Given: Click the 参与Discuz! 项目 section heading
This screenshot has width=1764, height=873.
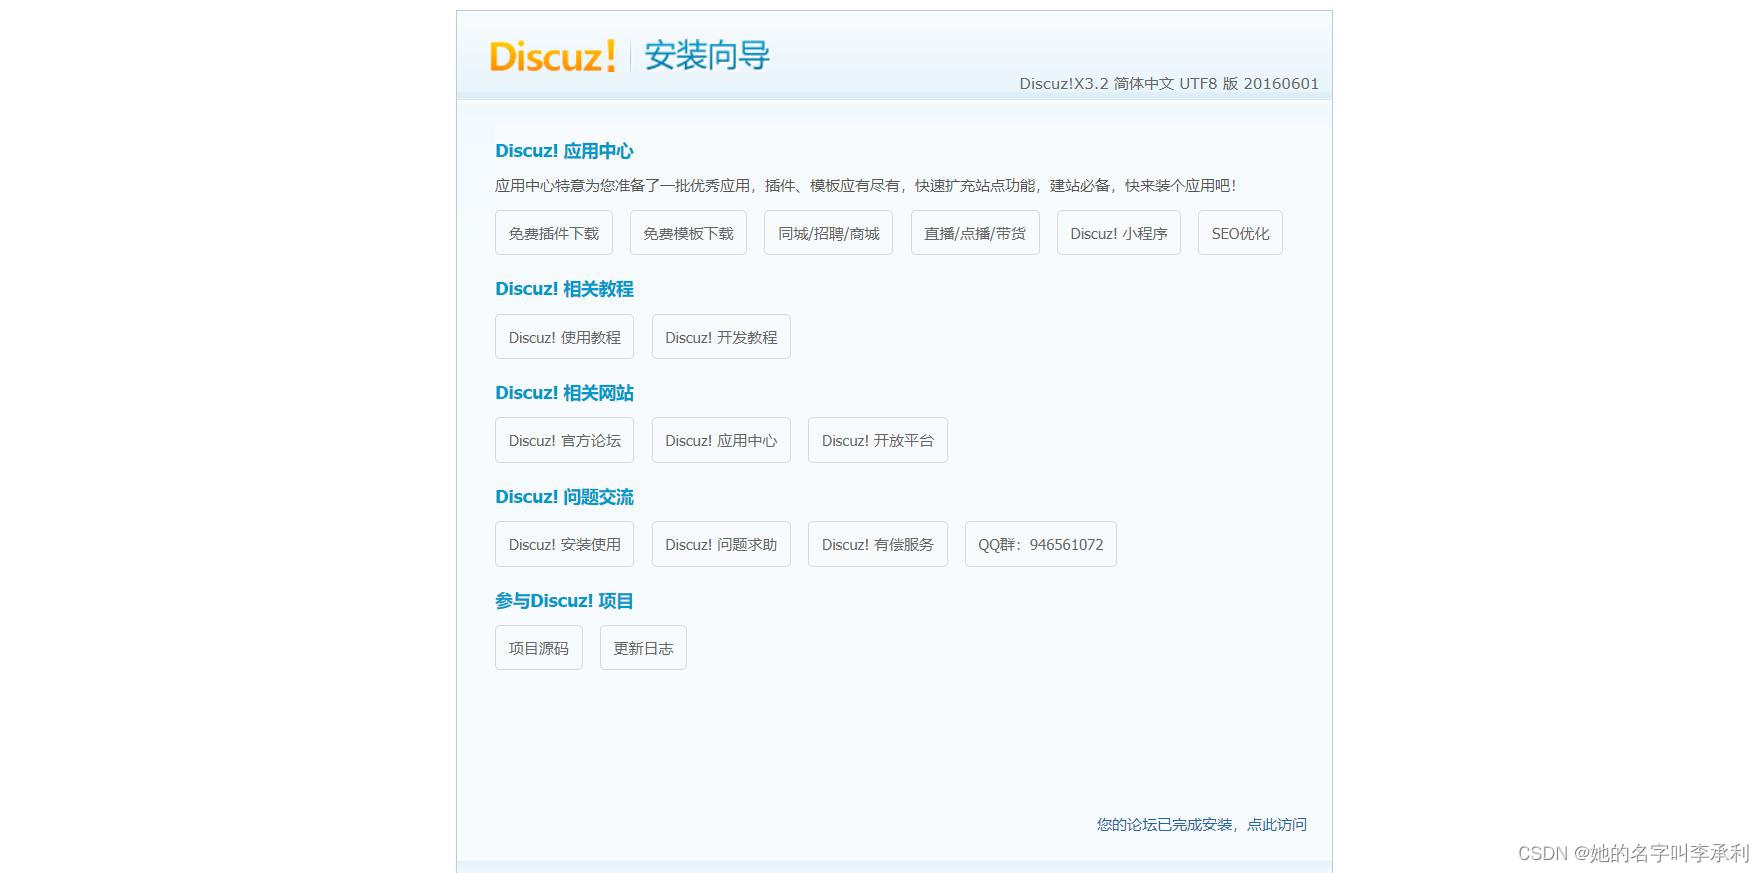Looking at the screenshot, I should (x=564, y=601).
